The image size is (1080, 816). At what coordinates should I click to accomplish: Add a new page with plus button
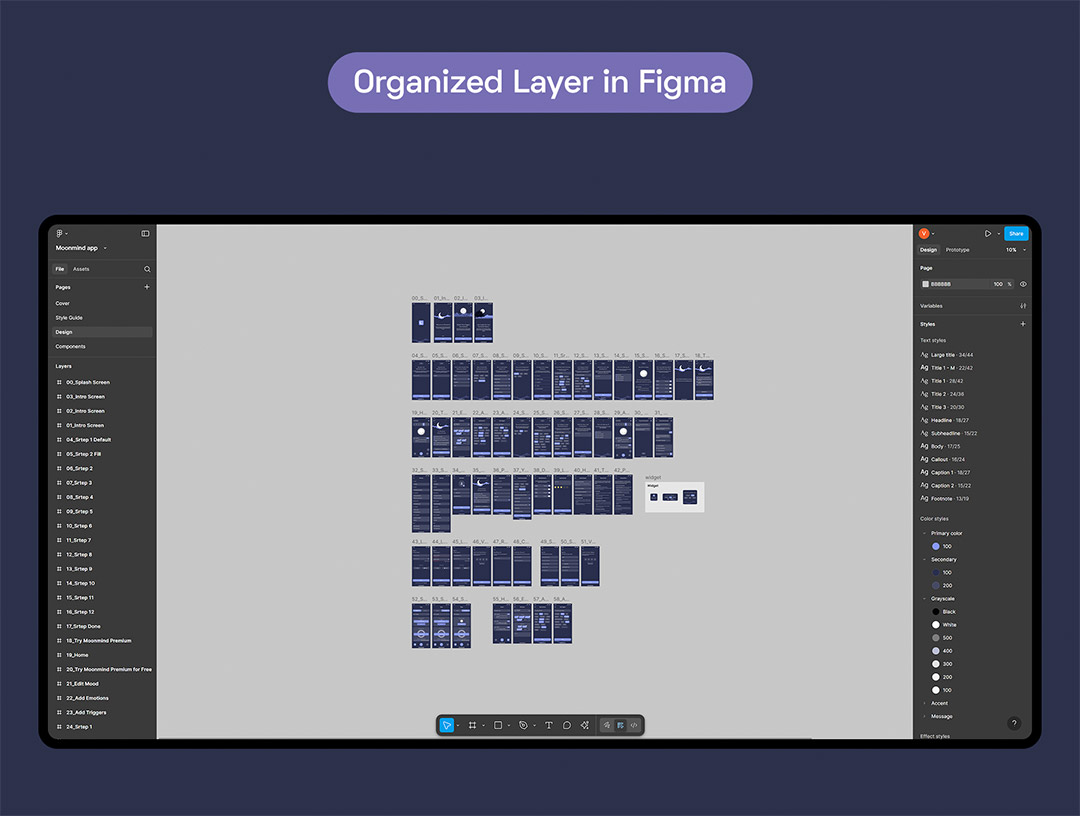[x=147, y=287]
